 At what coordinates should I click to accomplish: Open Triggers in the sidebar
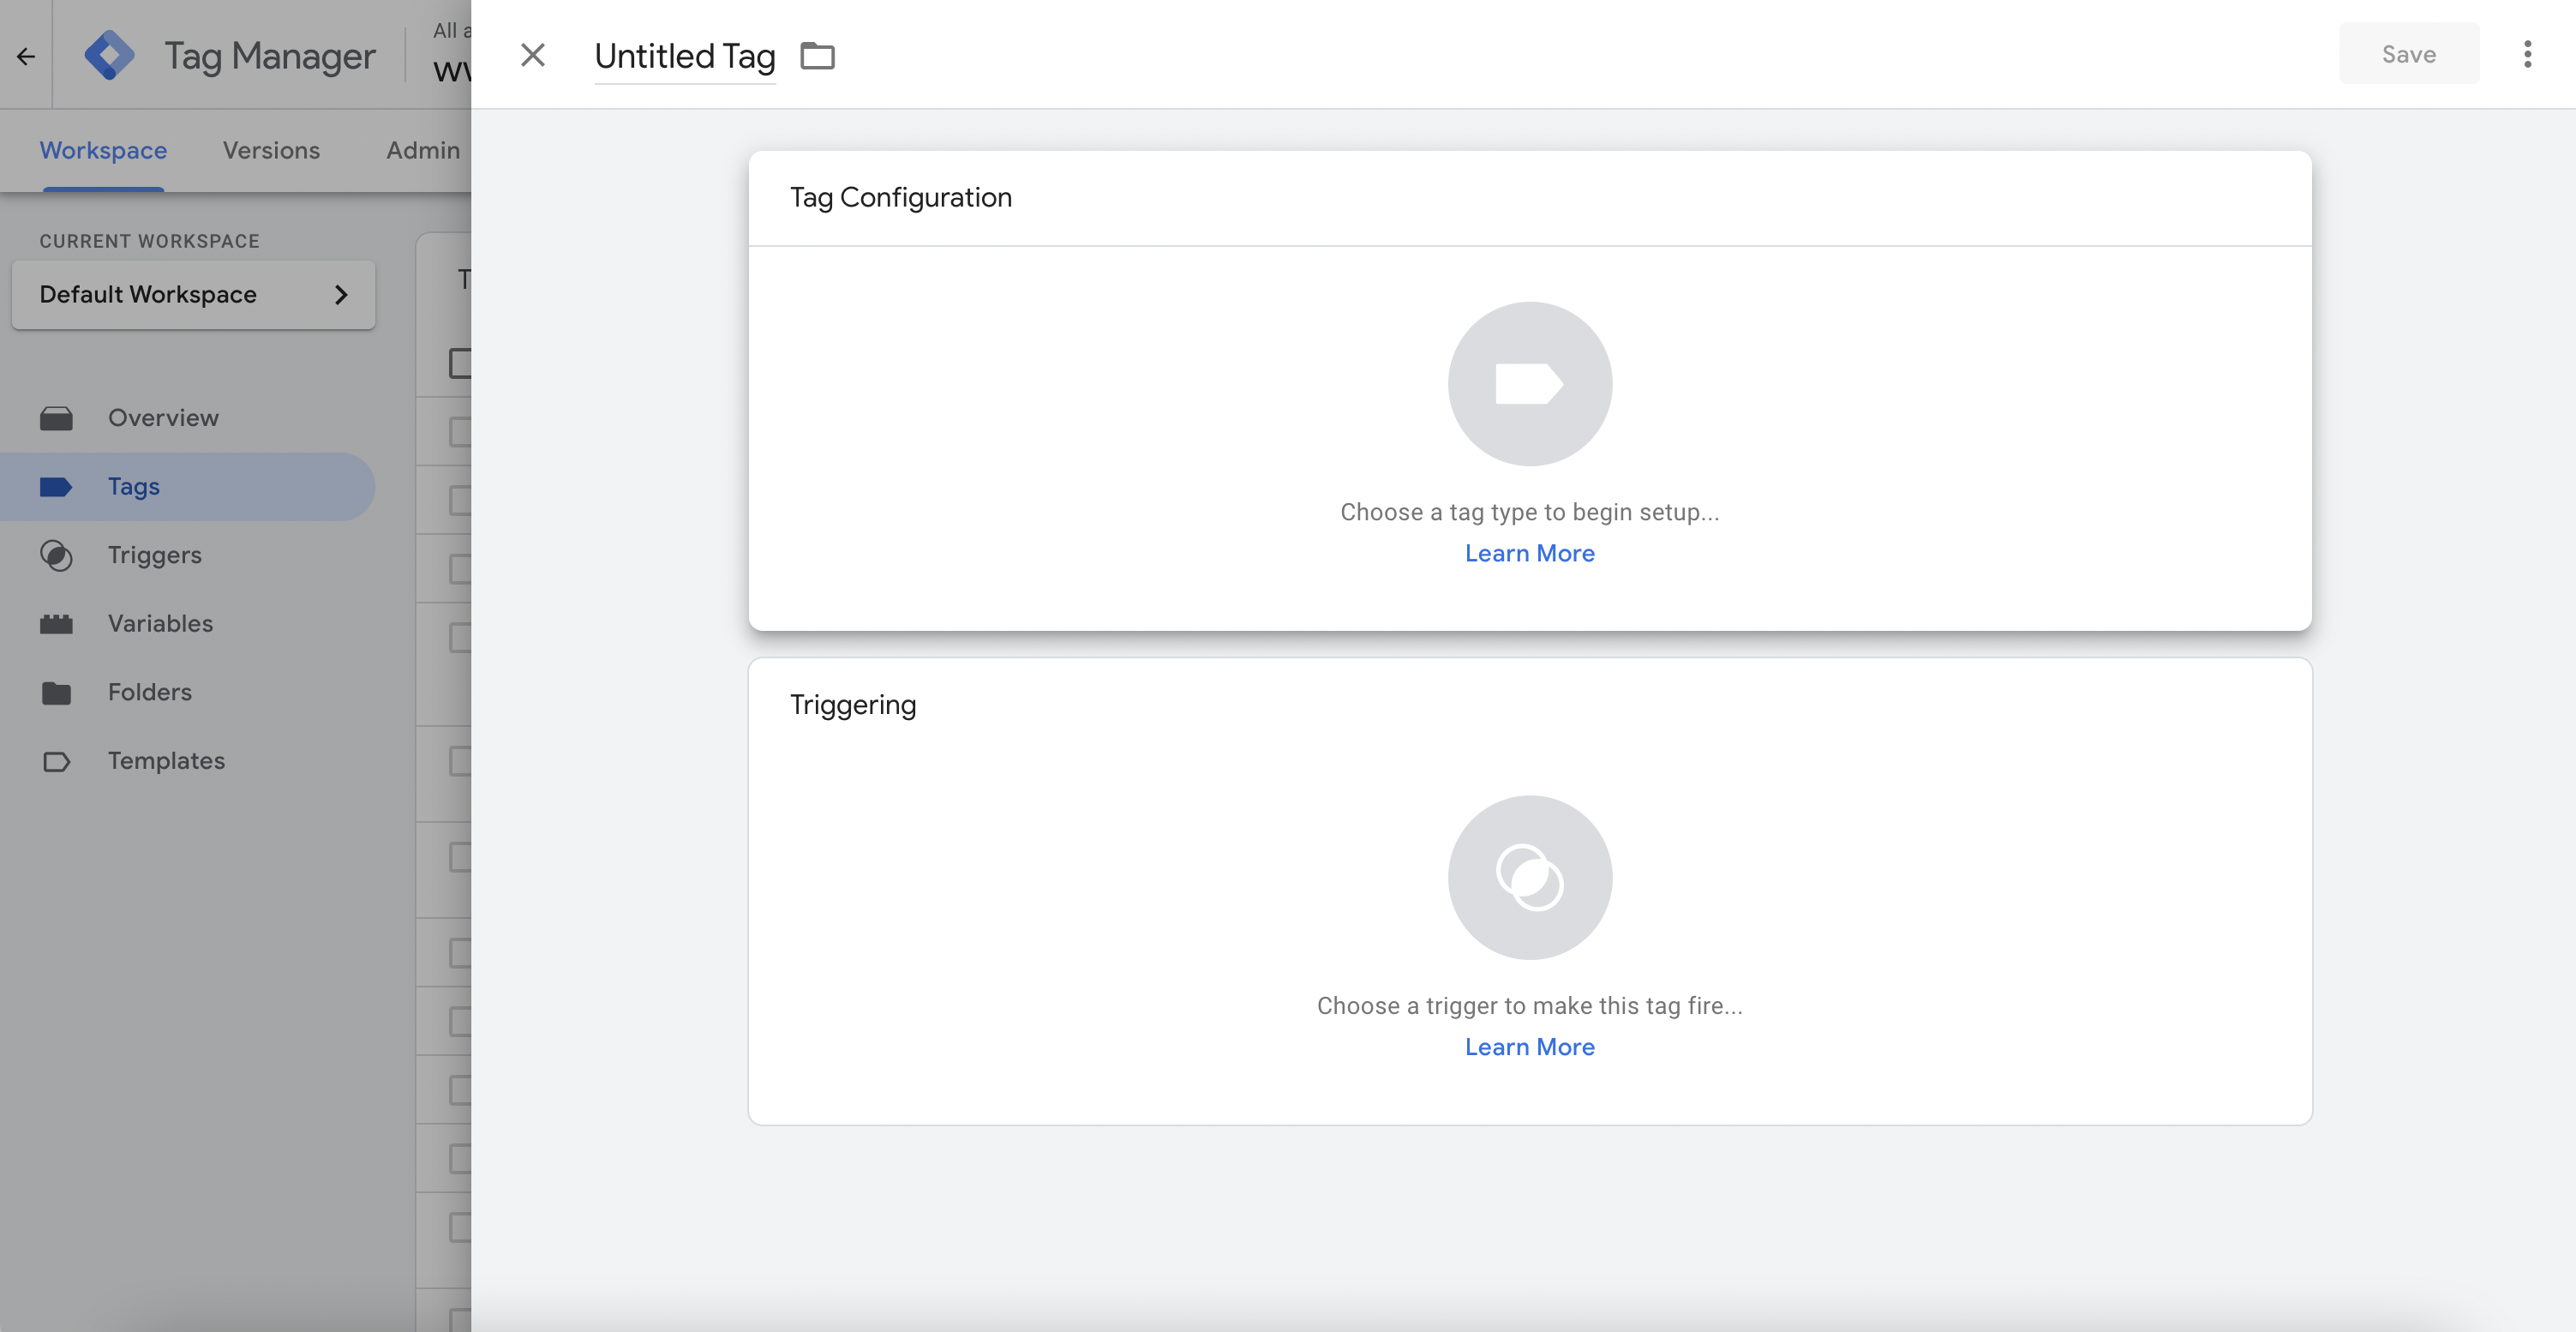[x=154, y=555]
